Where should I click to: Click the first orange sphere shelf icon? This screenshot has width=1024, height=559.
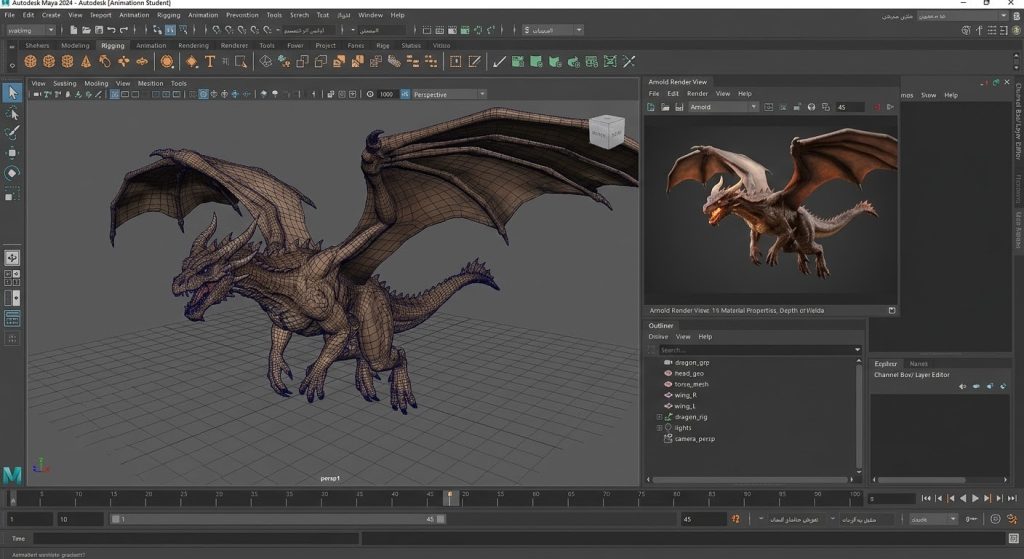(x=30, y=61)
